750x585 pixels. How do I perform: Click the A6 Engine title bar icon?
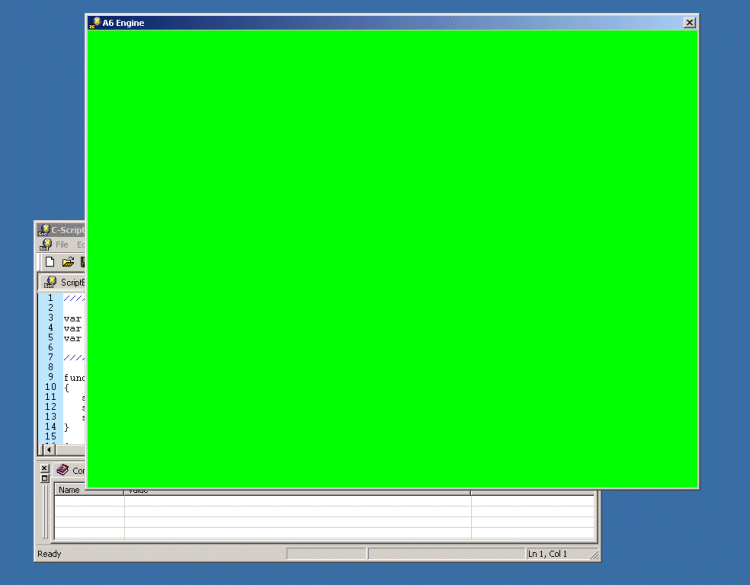95,22
